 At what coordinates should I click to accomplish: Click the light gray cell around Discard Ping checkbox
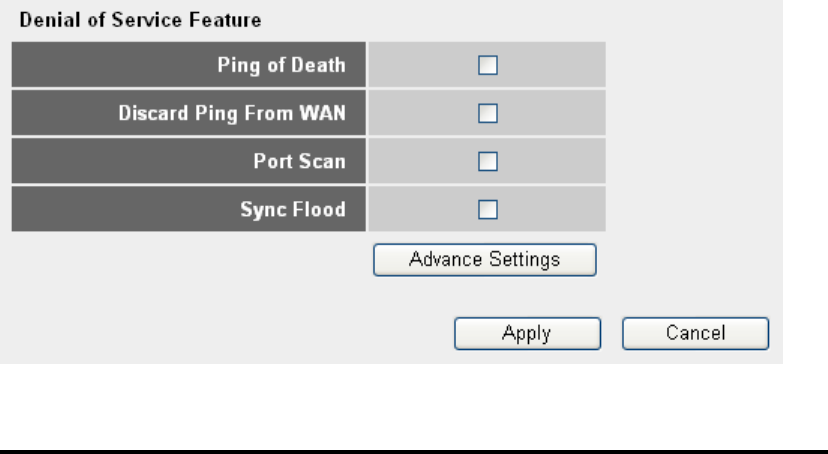pos(560,114)
